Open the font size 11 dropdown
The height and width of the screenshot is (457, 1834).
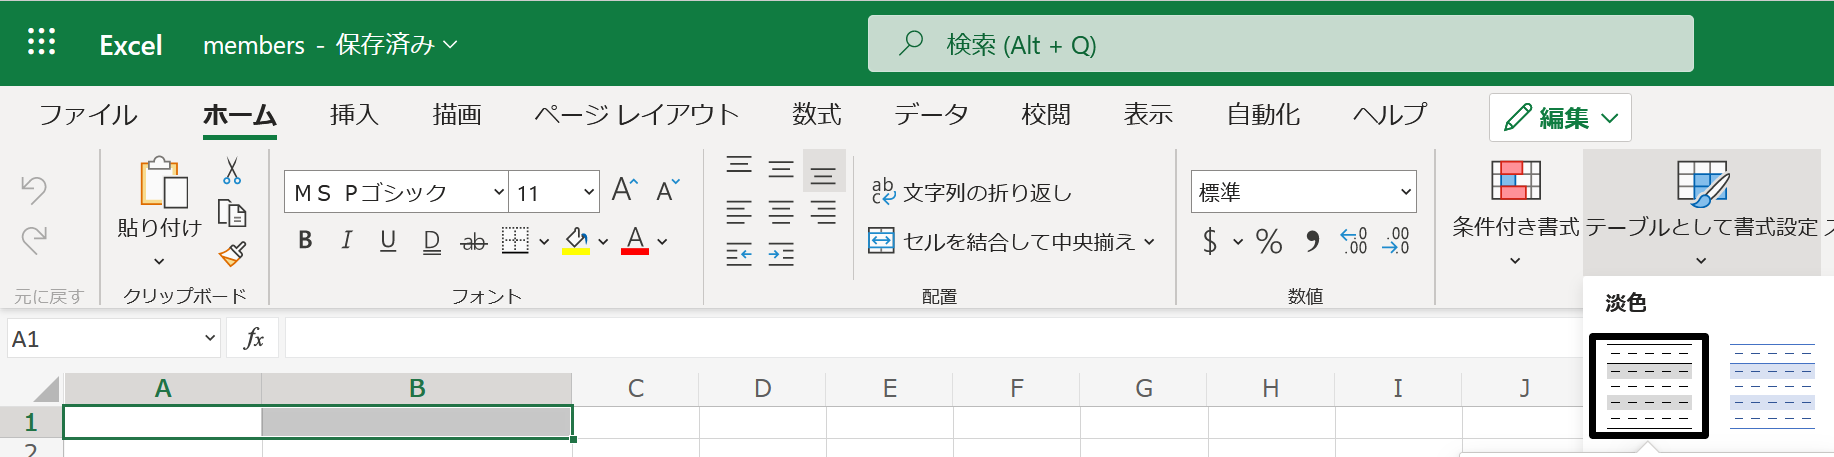pyautogui.click(x=588, y=192)
